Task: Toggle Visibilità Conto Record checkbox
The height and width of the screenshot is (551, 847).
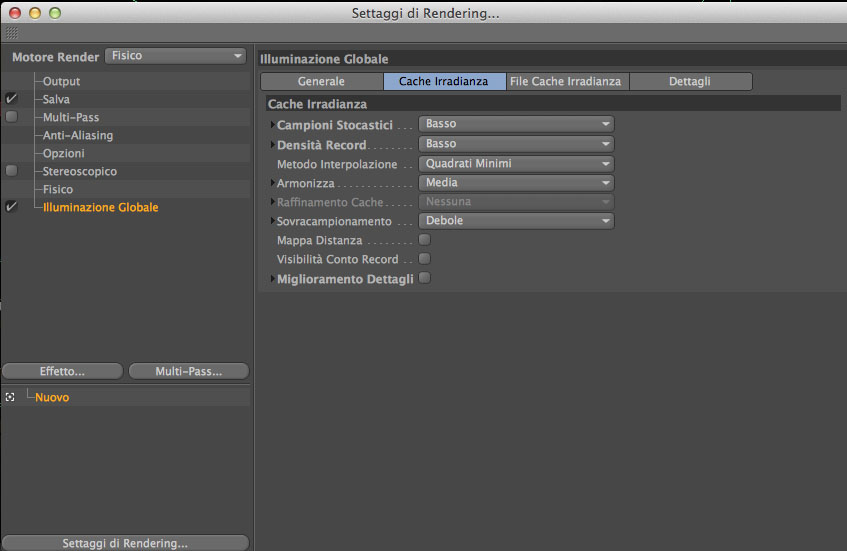Action: [425, 259]
